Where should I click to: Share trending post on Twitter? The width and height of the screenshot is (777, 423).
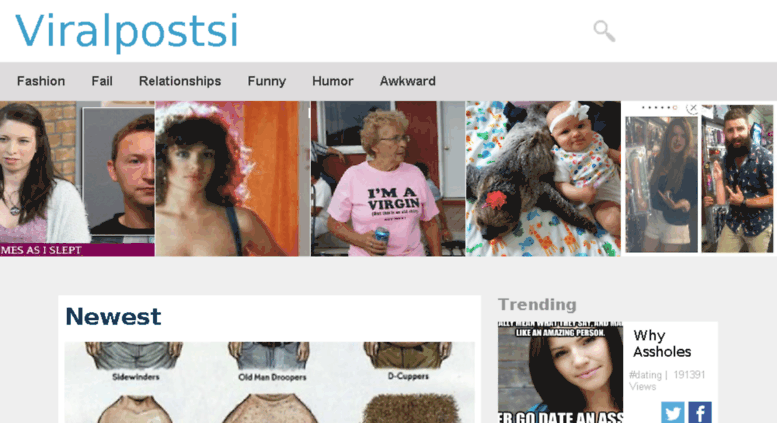point(672,413)
